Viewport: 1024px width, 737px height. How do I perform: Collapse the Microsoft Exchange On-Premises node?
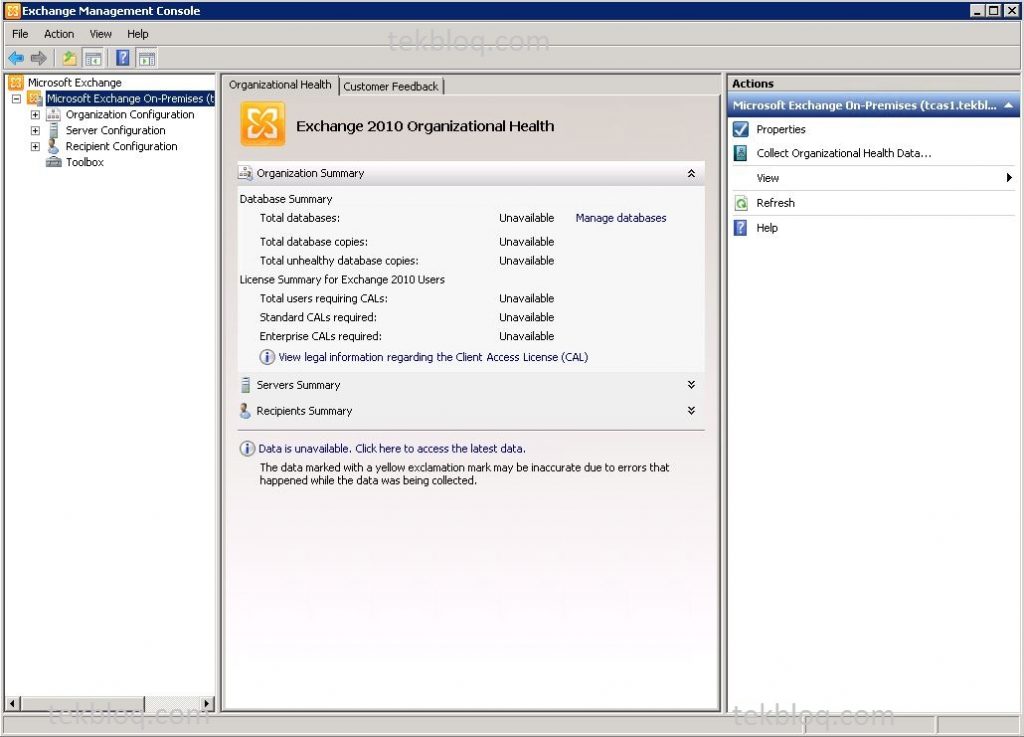17,99
